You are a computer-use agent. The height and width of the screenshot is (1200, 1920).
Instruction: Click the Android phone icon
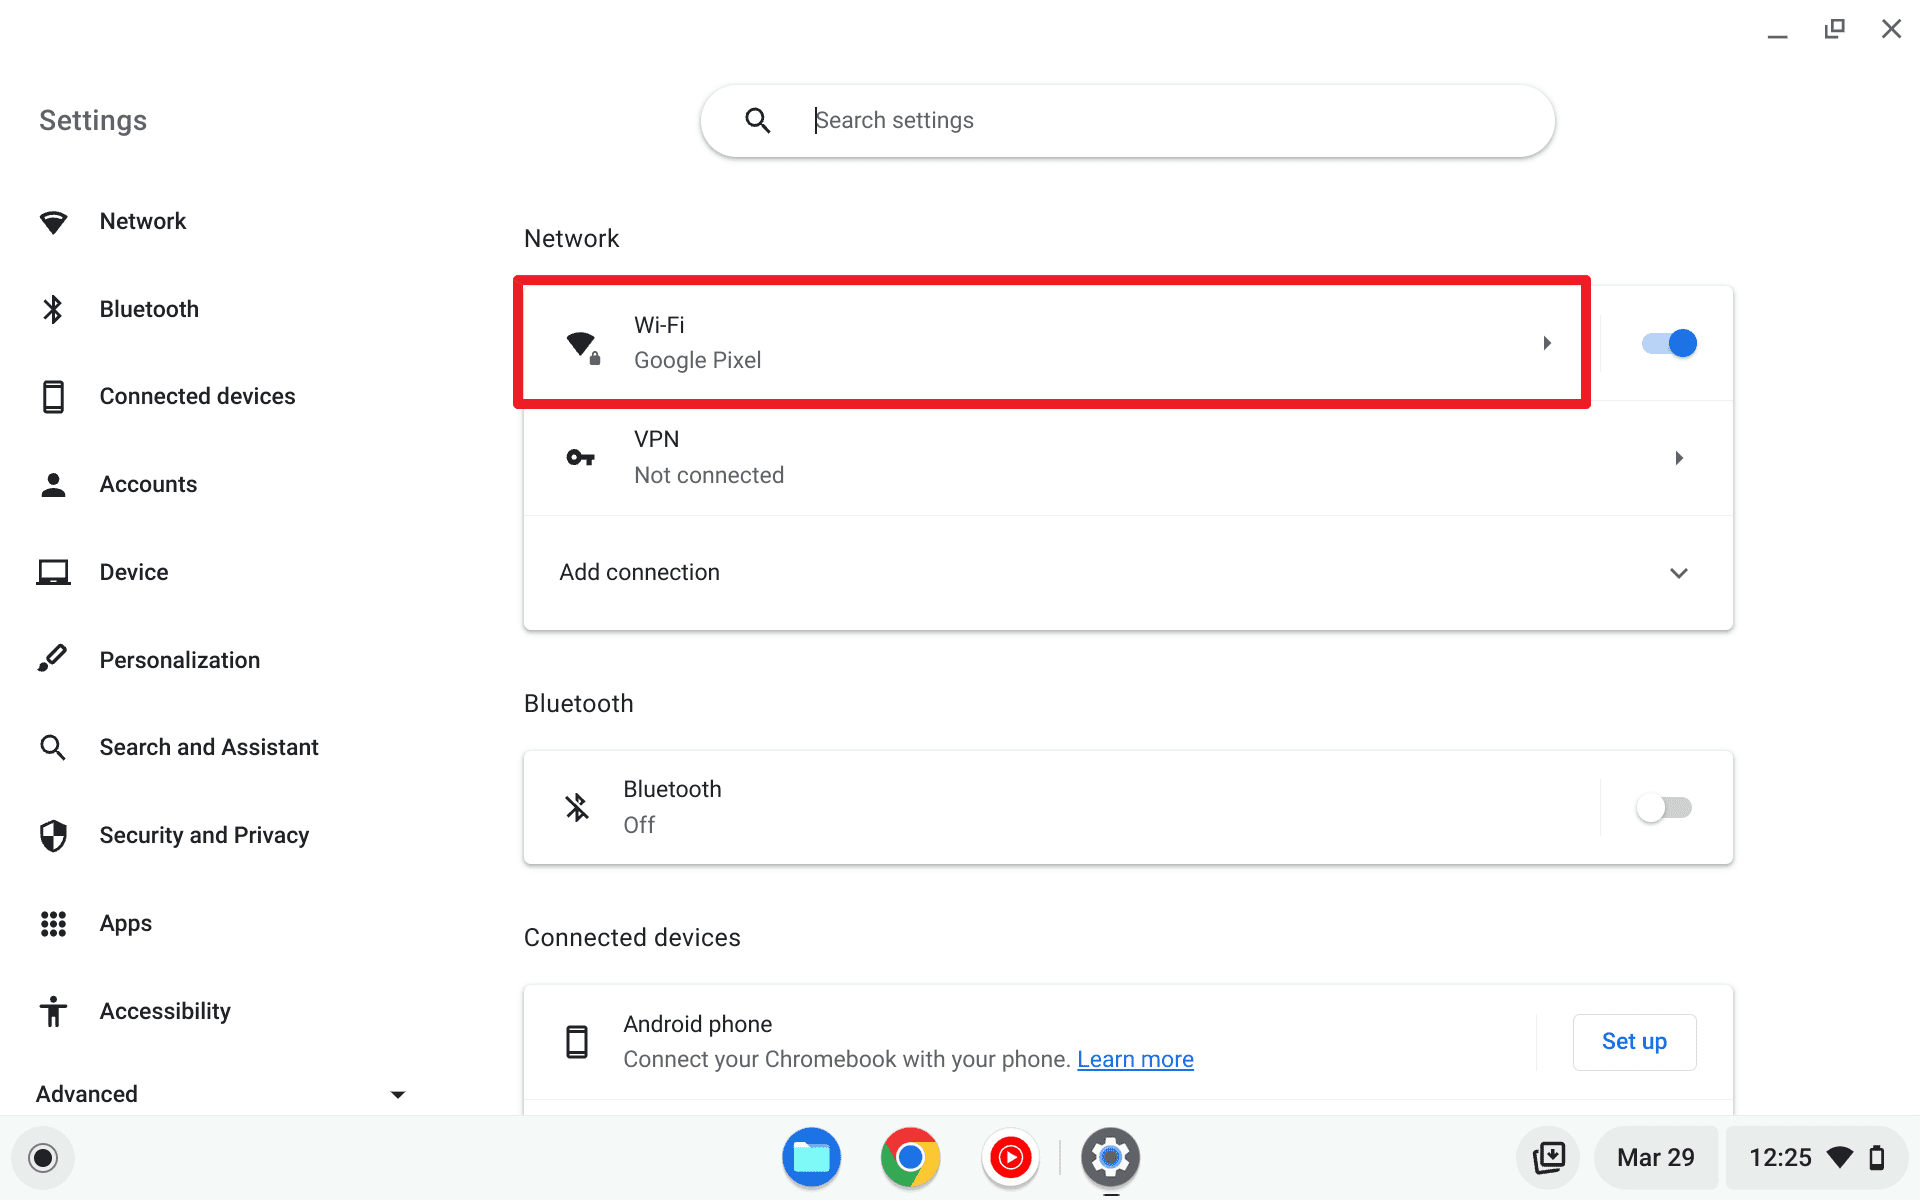click(x=577, y=1042)
